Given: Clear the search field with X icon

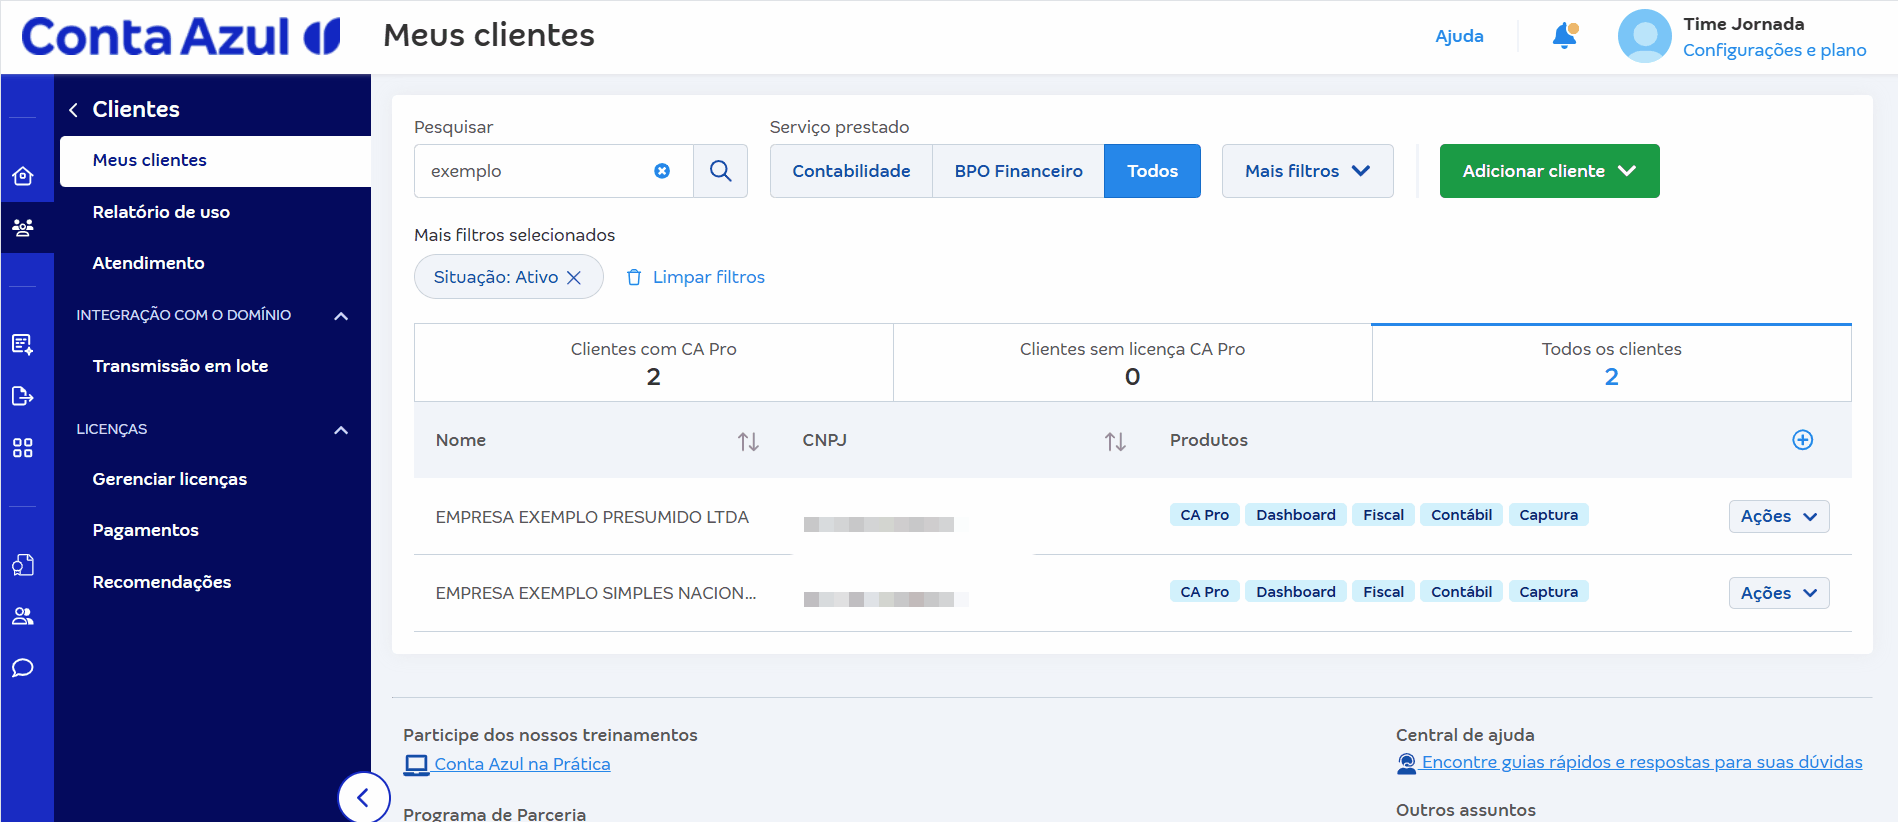Looking at the screenshot, I should [662, 171].
